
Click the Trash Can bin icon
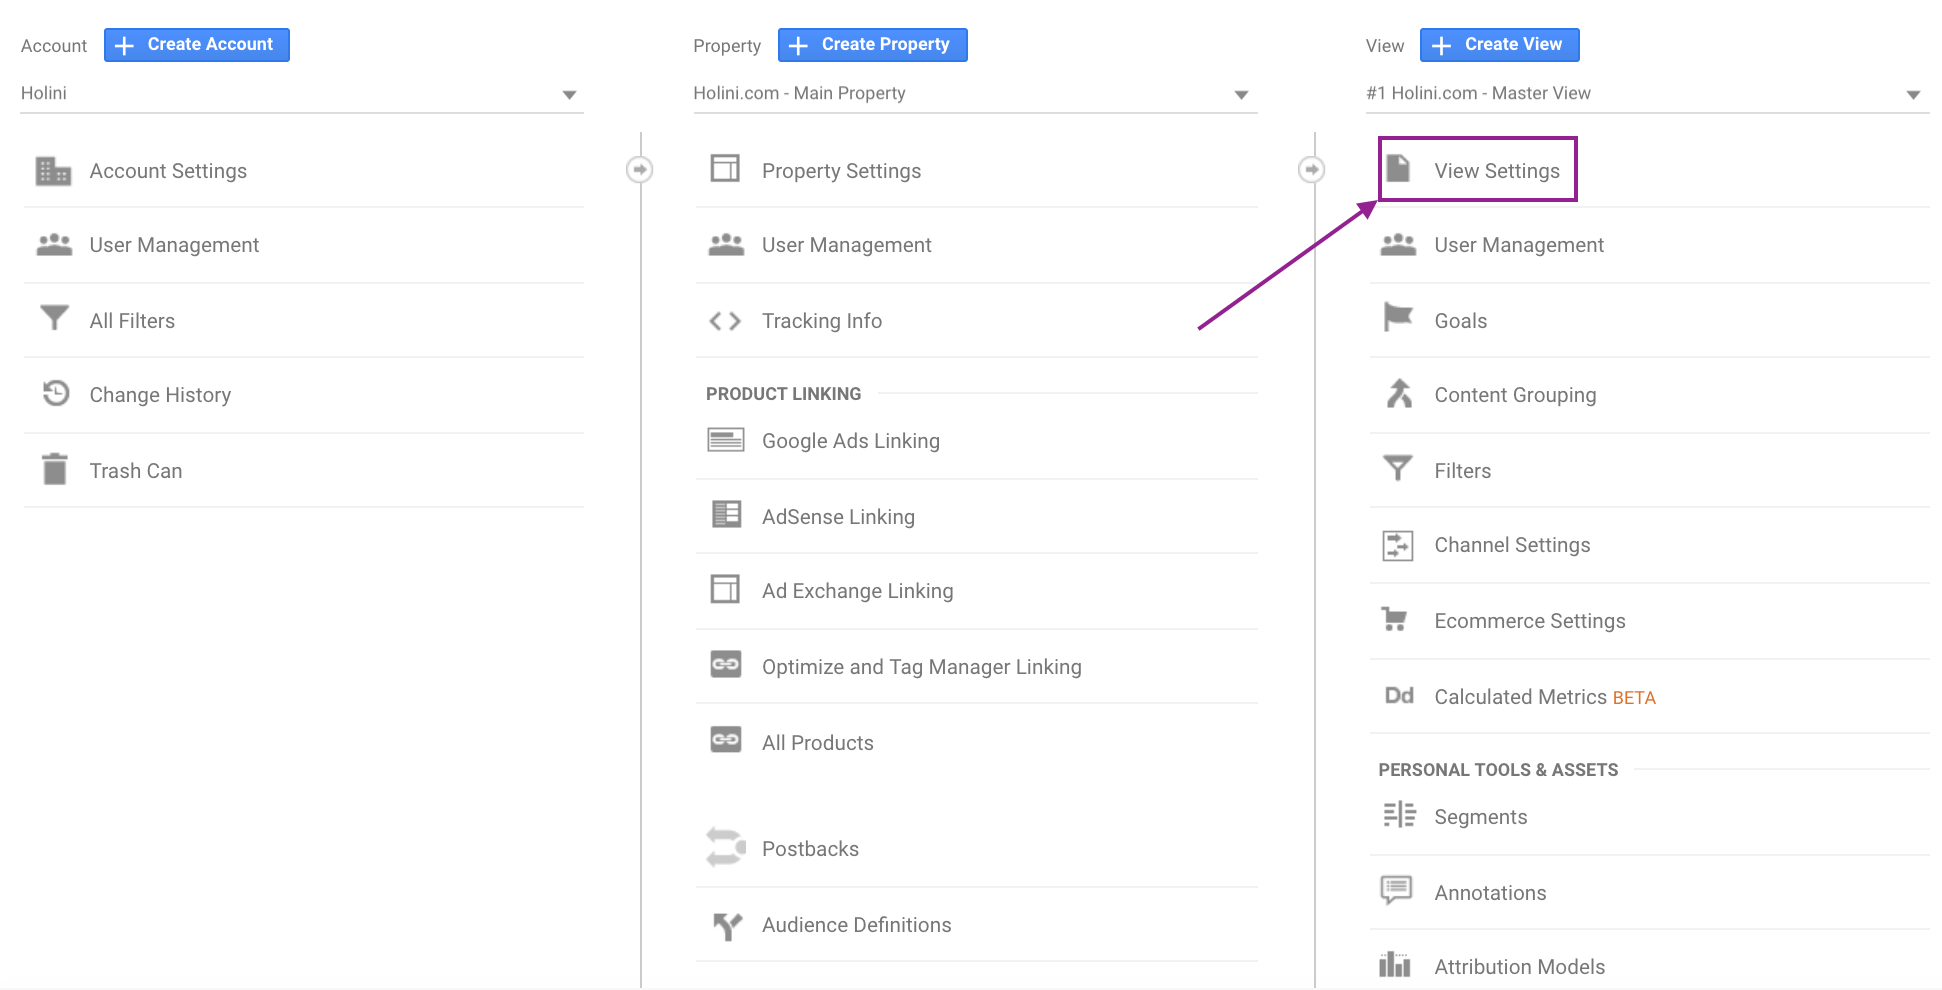[55, 468]
